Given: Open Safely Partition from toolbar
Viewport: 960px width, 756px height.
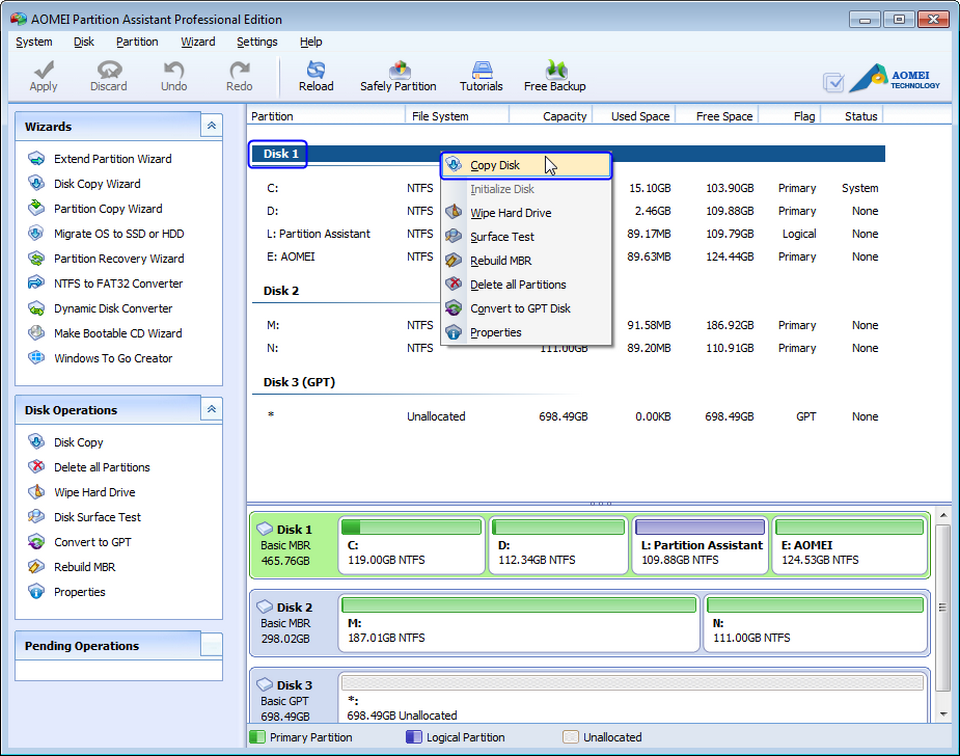Looking at the screenshot, I should 399,76.
